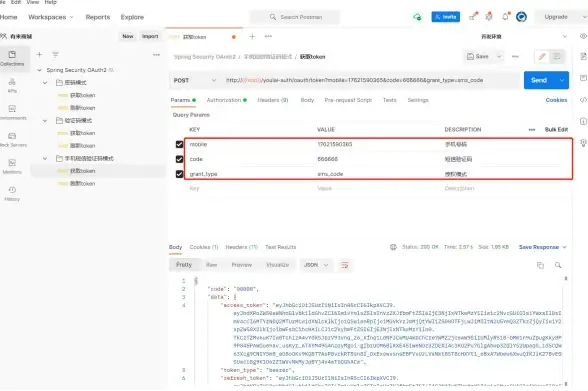Click the wrap lines icon in the response toolbar
Viewport: 588px width, 391px height.
tap(345, 265)
